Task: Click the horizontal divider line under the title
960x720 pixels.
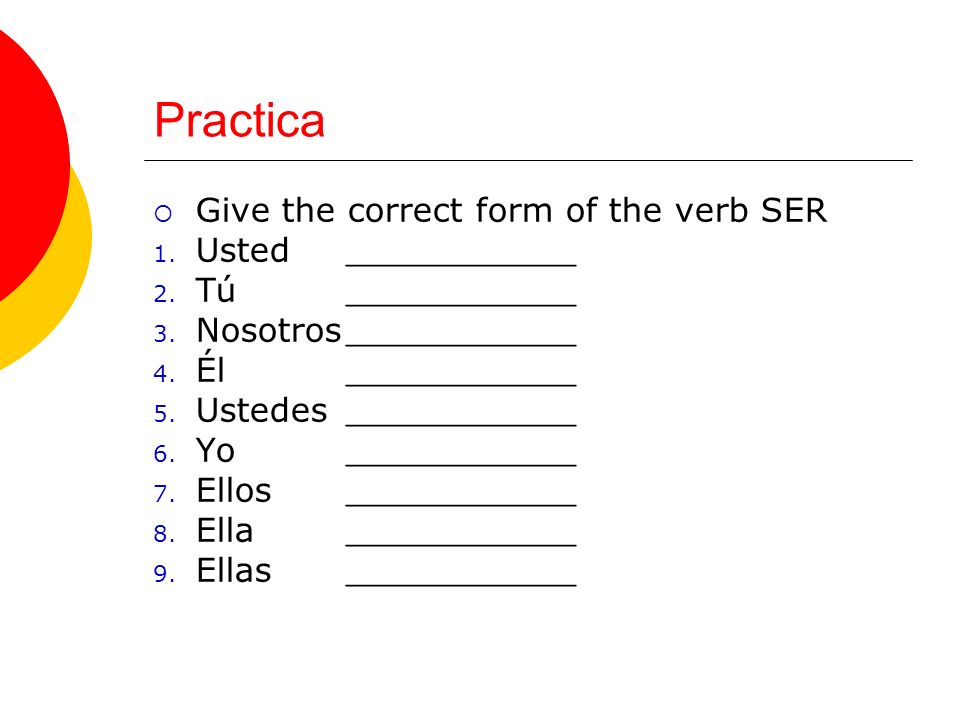Action: pyautogui.click(x=528, y=160)
